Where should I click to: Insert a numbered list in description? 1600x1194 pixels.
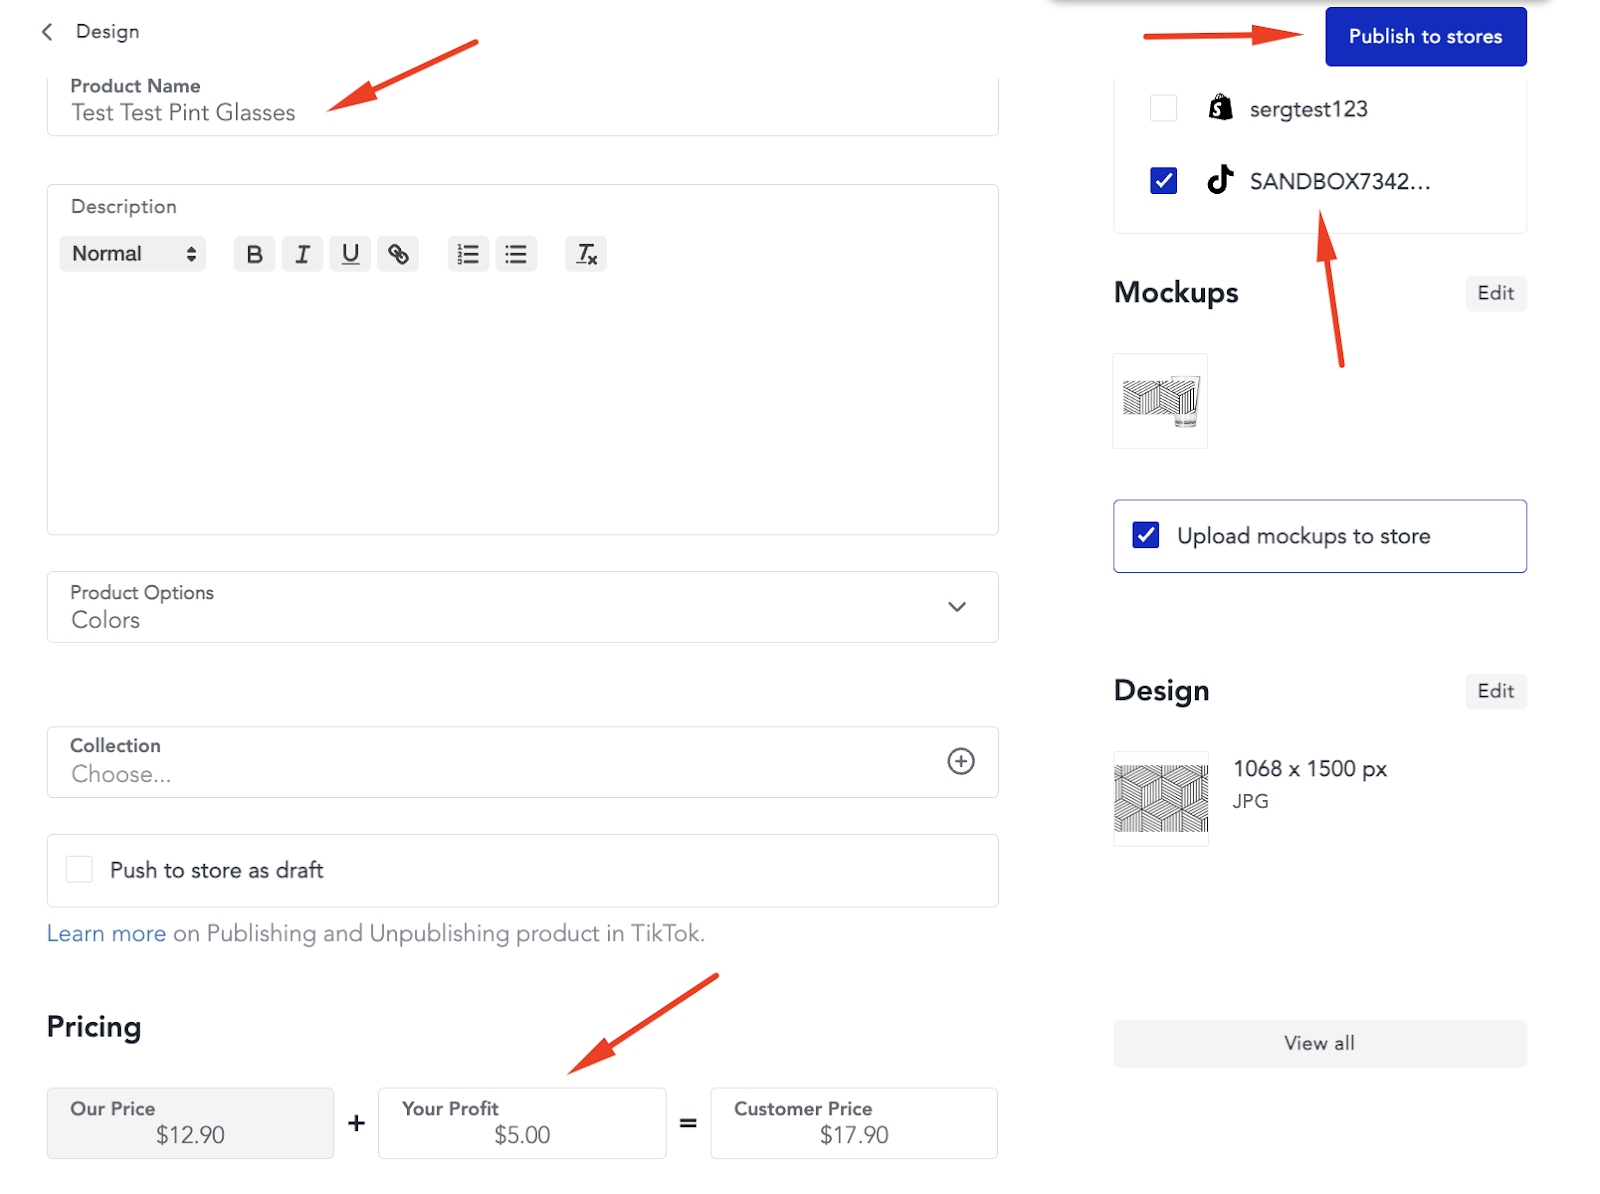tap(468, 254)
